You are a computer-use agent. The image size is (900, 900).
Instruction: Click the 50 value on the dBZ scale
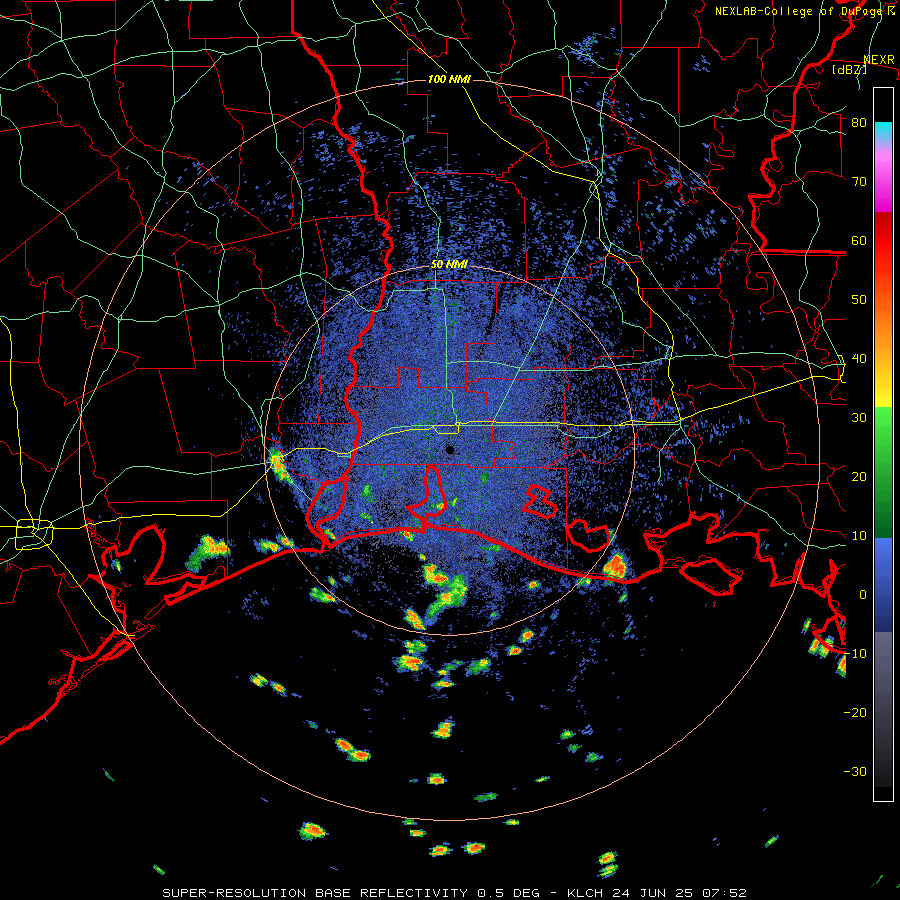[x=859, y=300]
